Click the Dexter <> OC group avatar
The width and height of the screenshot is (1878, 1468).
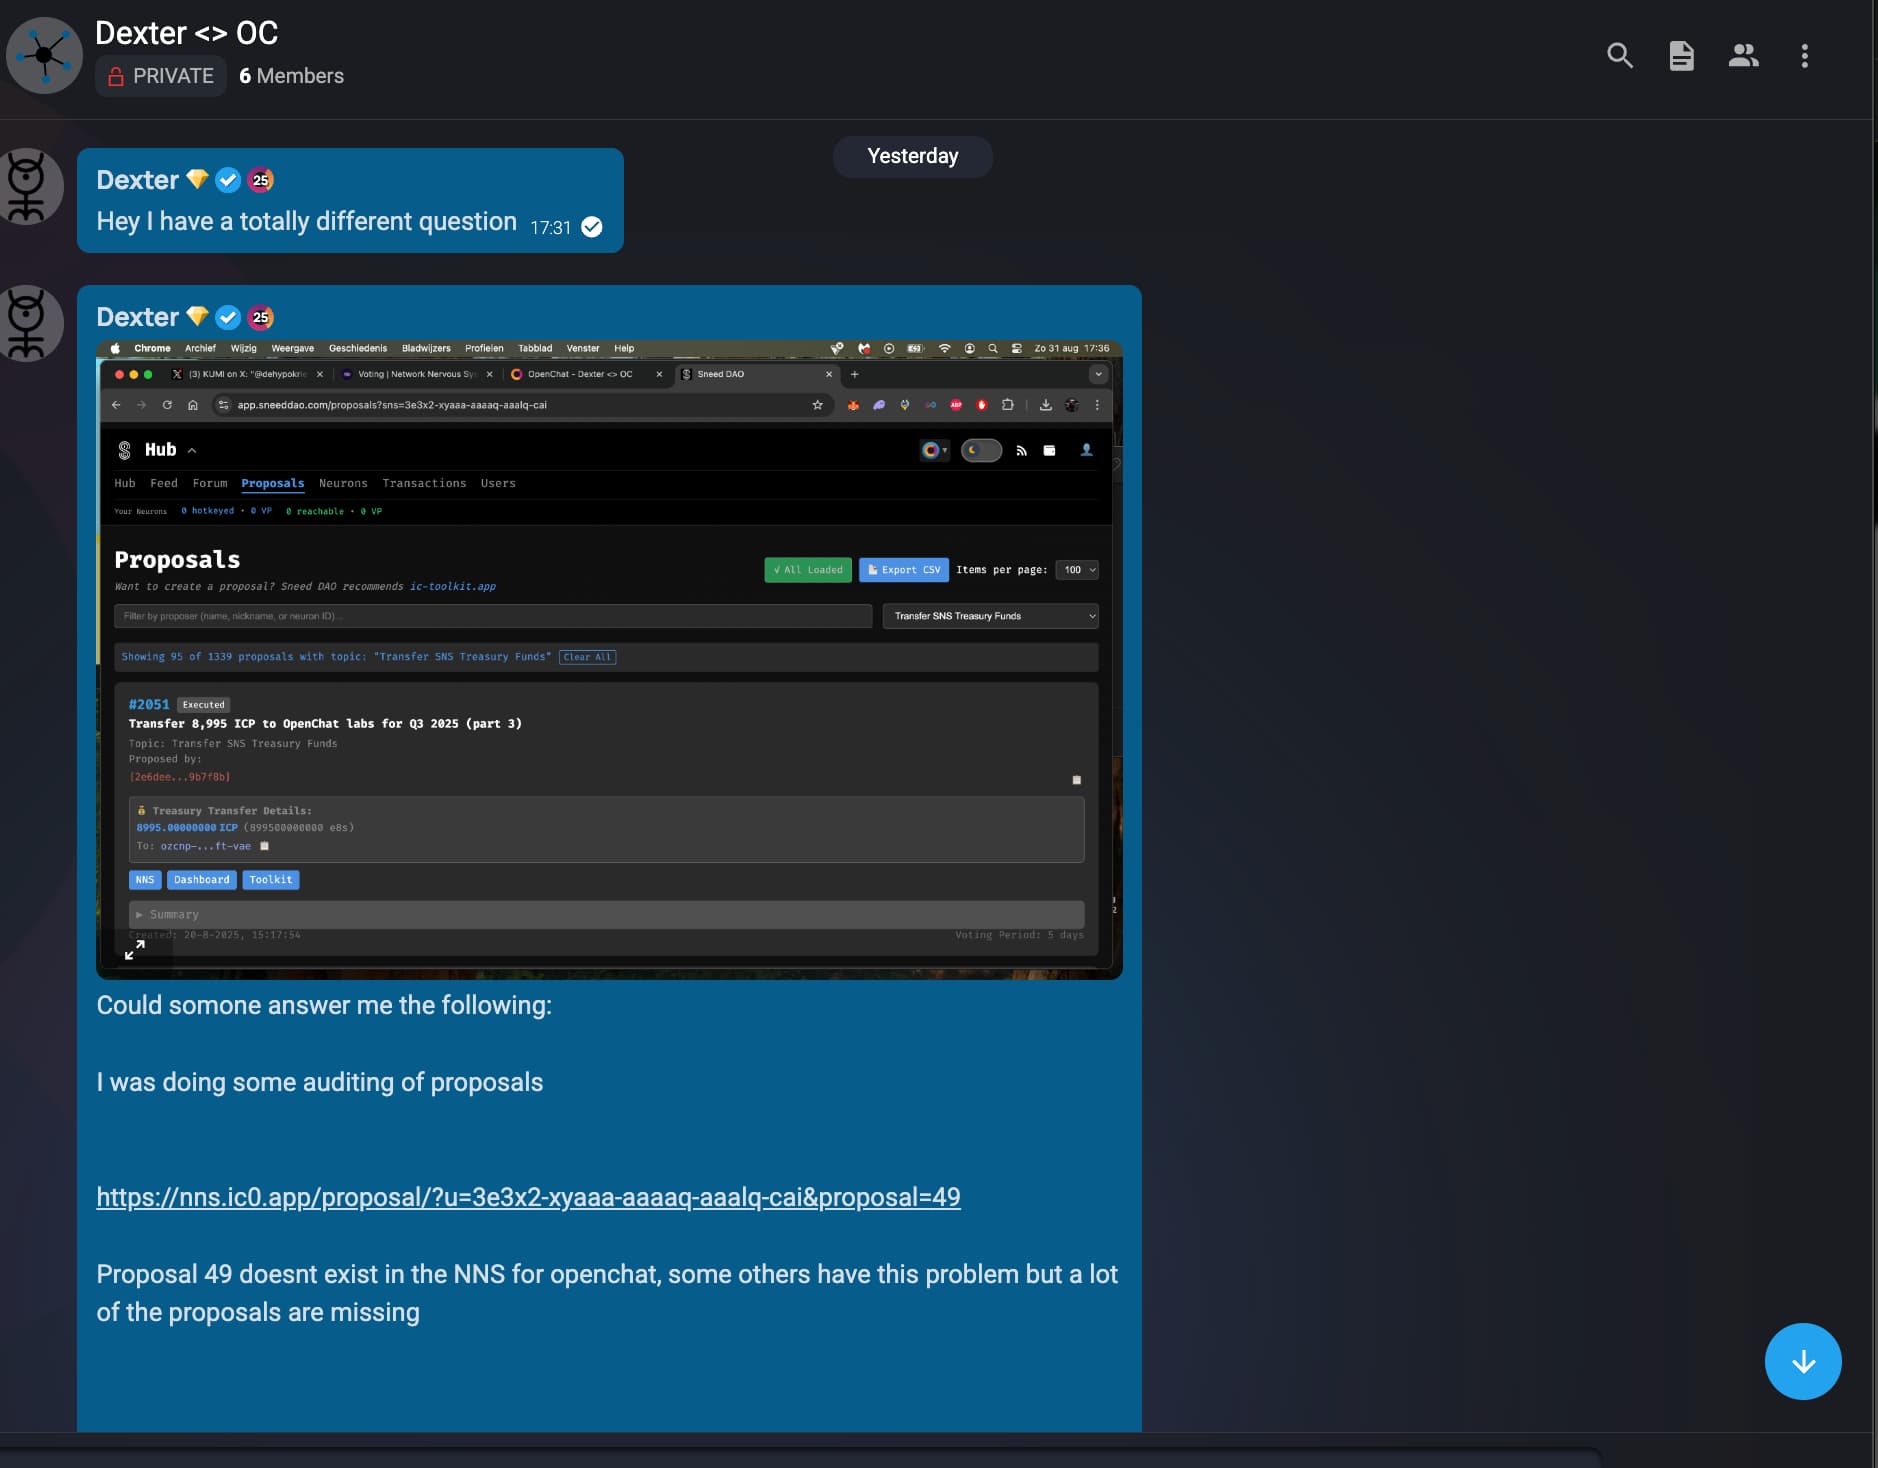(x=44, y=55)
